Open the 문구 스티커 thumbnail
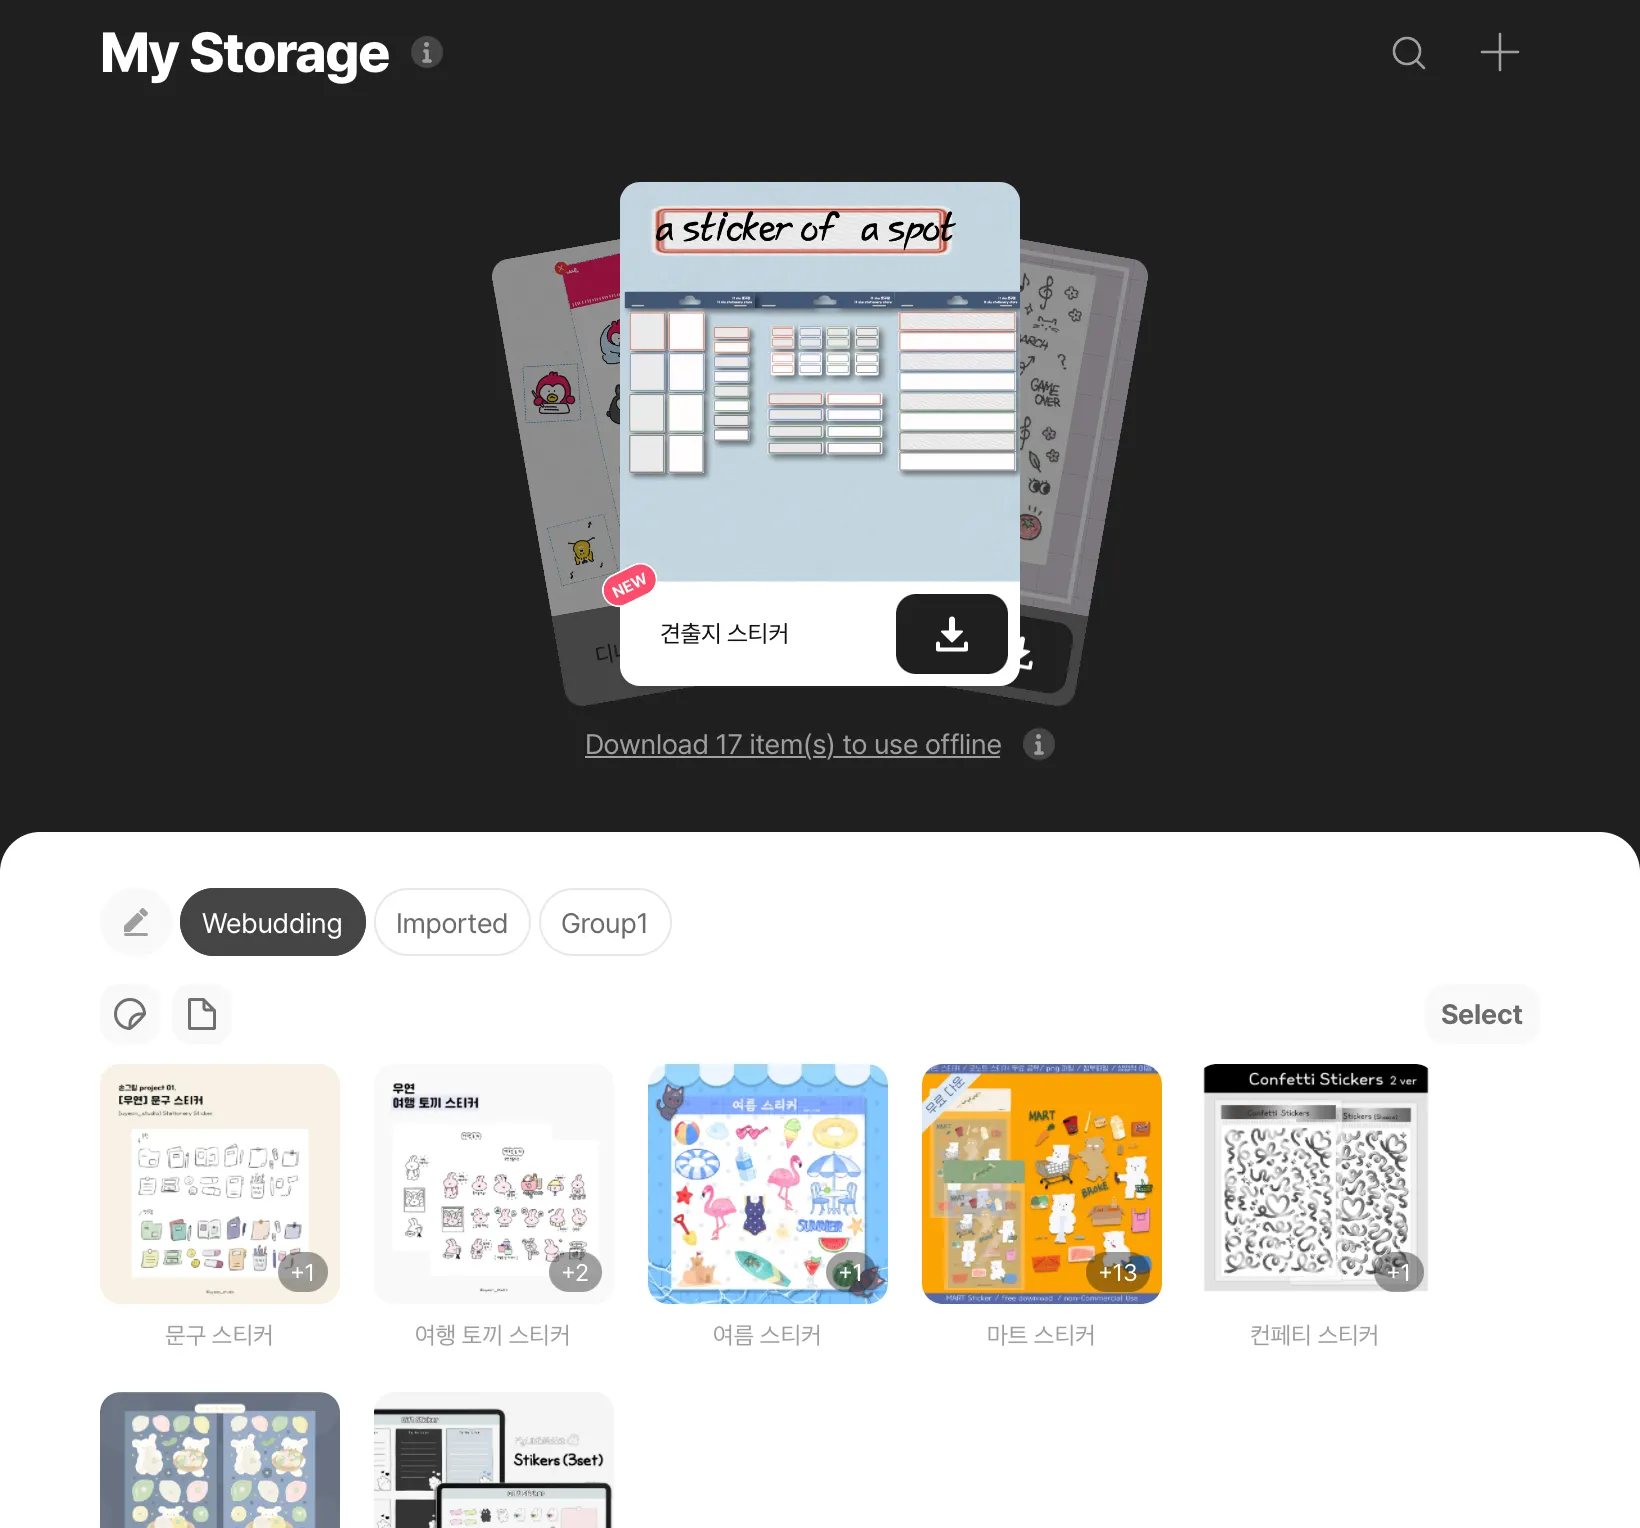This screenshot has width=1640, height=1528. 220,1184
